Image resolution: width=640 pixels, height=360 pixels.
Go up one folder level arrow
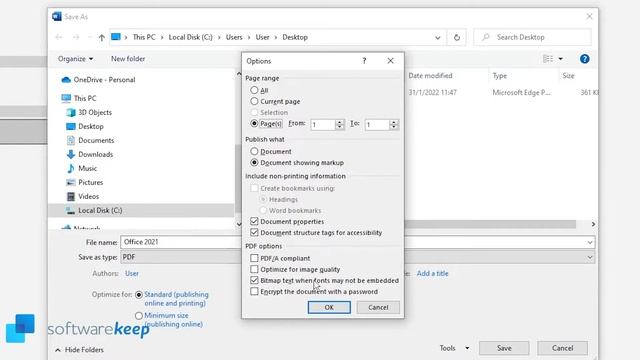(x=102, y=38)
